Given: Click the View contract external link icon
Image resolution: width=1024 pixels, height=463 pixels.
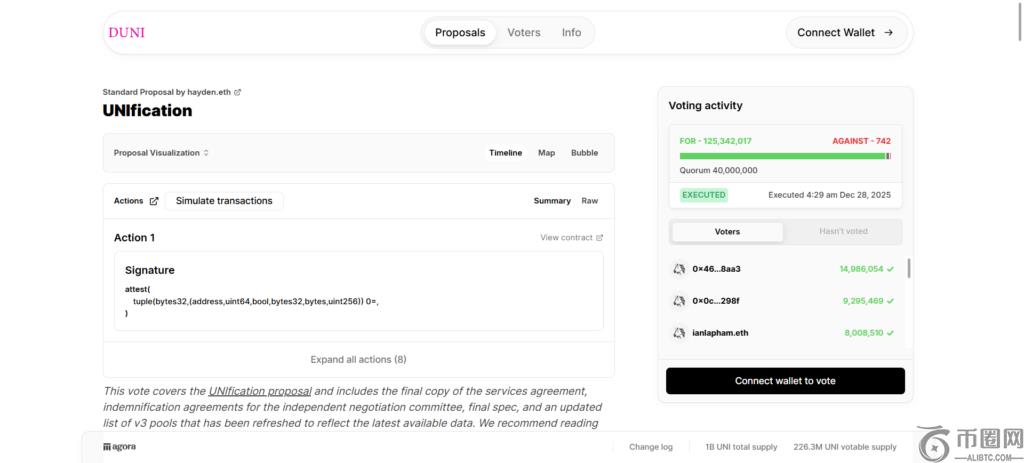Looking at the screenshot, I should pyautogui.click(x=600, y=238).
